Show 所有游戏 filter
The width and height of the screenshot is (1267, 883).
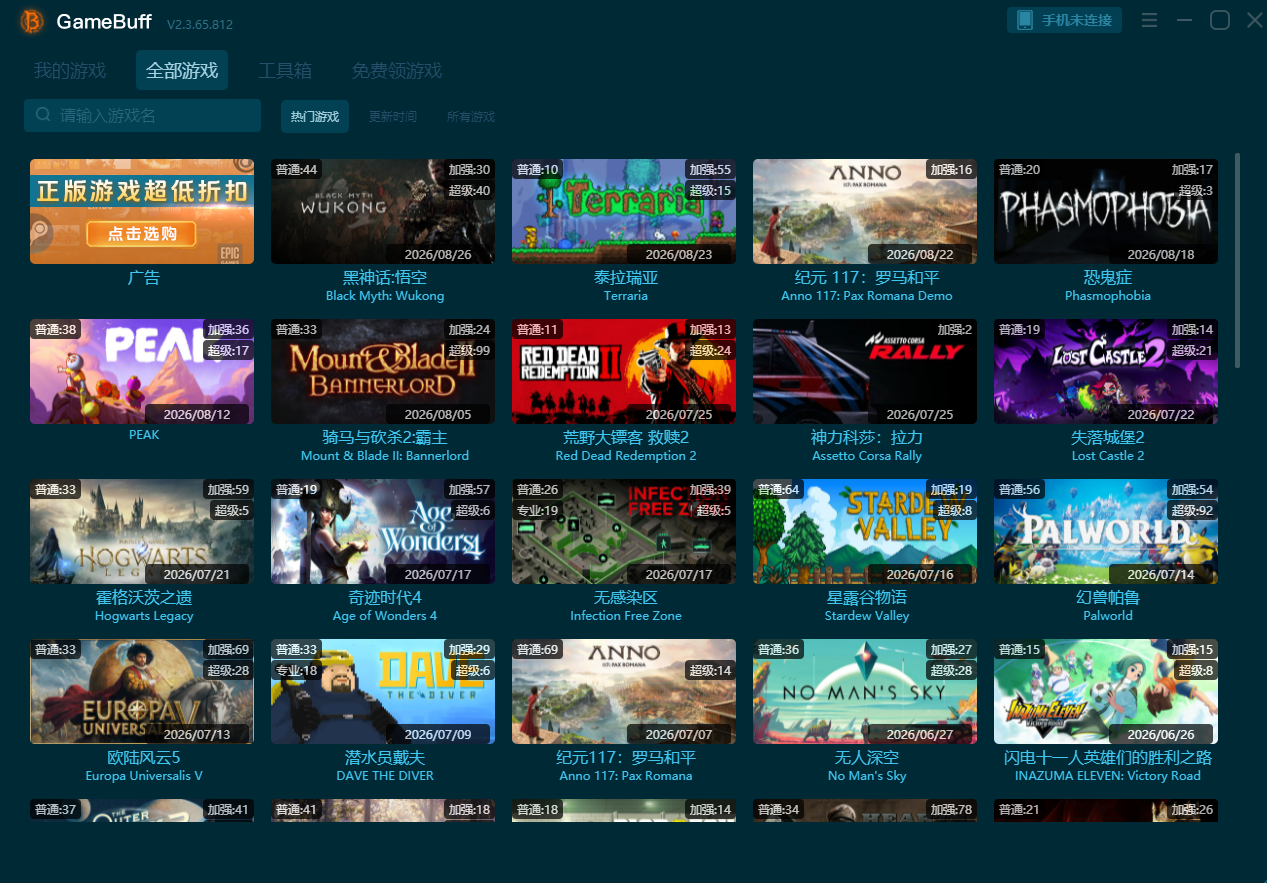tap(471, 117)
